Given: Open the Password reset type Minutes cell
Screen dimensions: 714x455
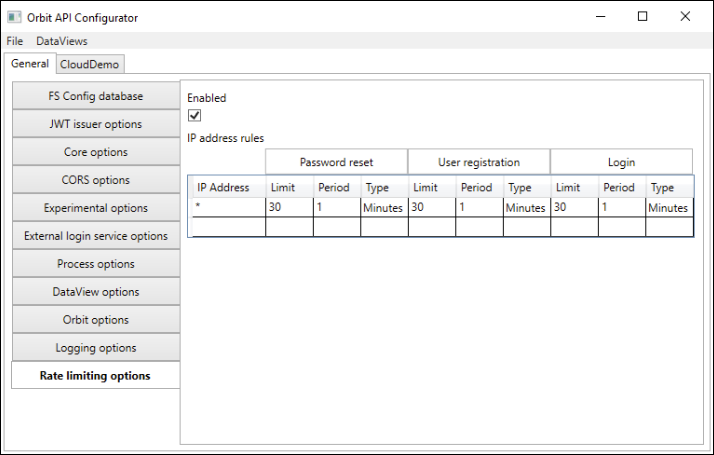Looking at the screenshot, I should [x=384, y=207].
